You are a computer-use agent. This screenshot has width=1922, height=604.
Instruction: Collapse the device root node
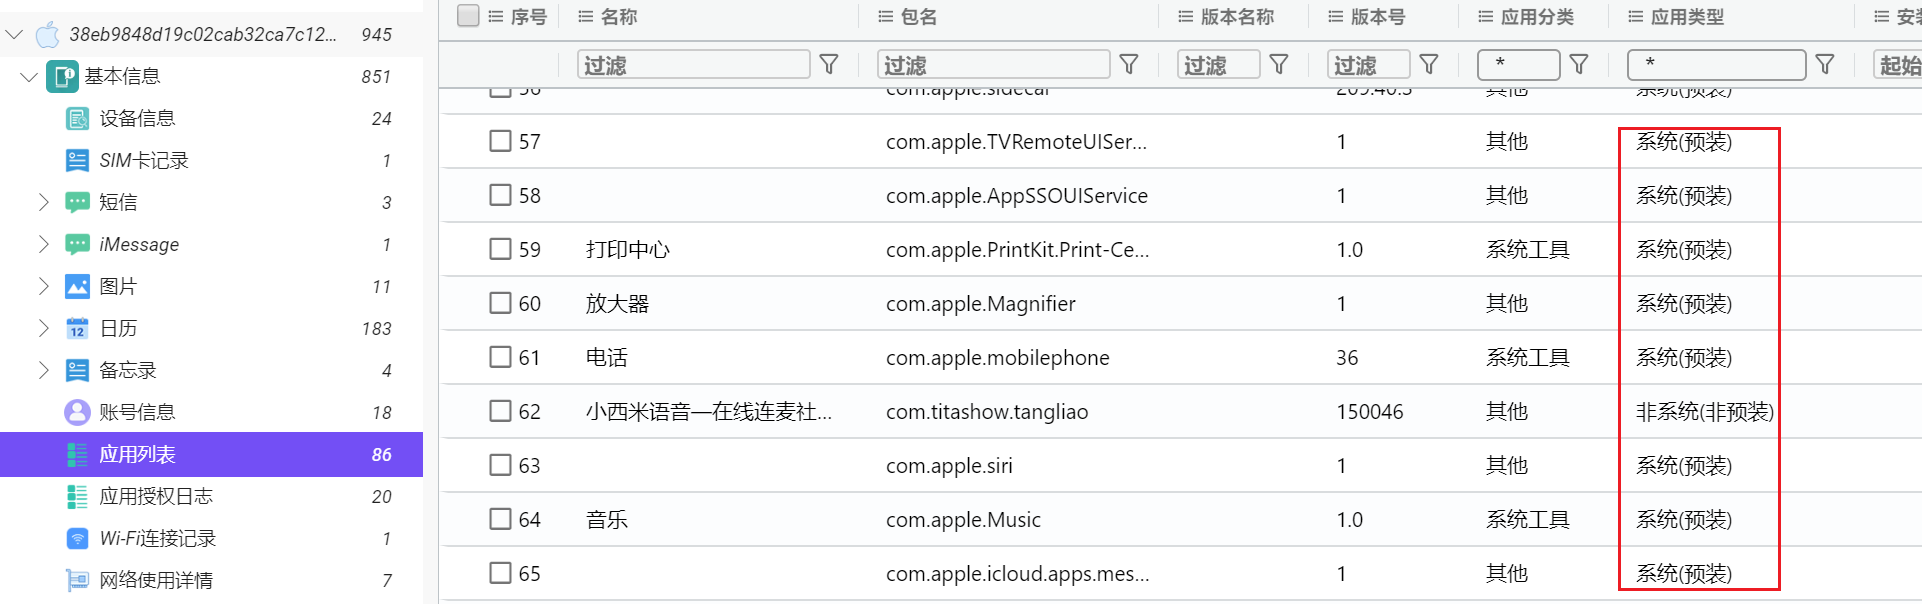[14, 35]
